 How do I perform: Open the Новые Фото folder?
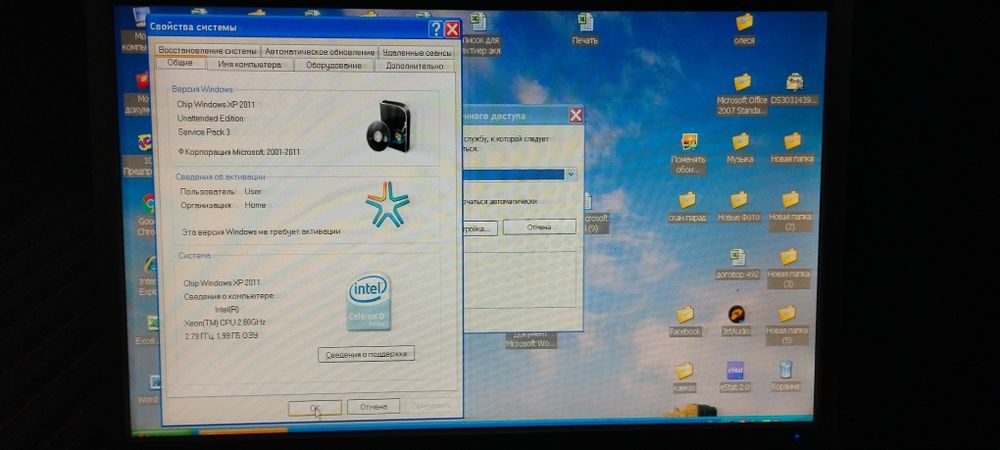click(739, 200)
